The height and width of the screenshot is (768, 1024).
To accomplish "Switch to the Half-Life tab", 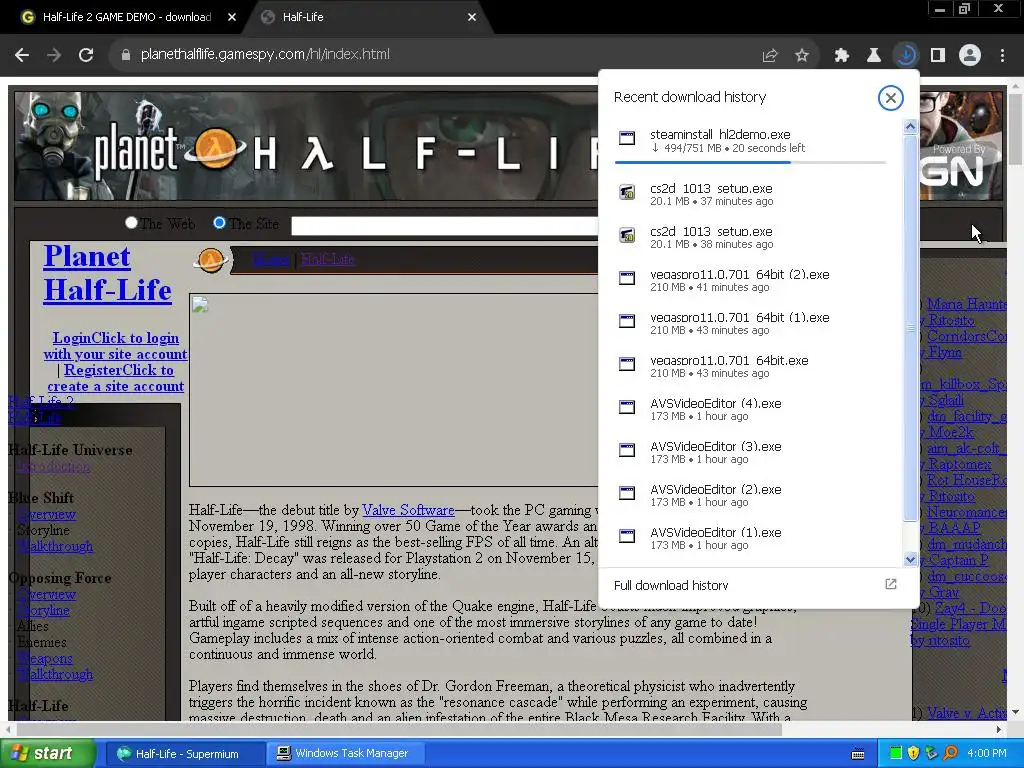I will pyautogui.click(x=366, y=17).
